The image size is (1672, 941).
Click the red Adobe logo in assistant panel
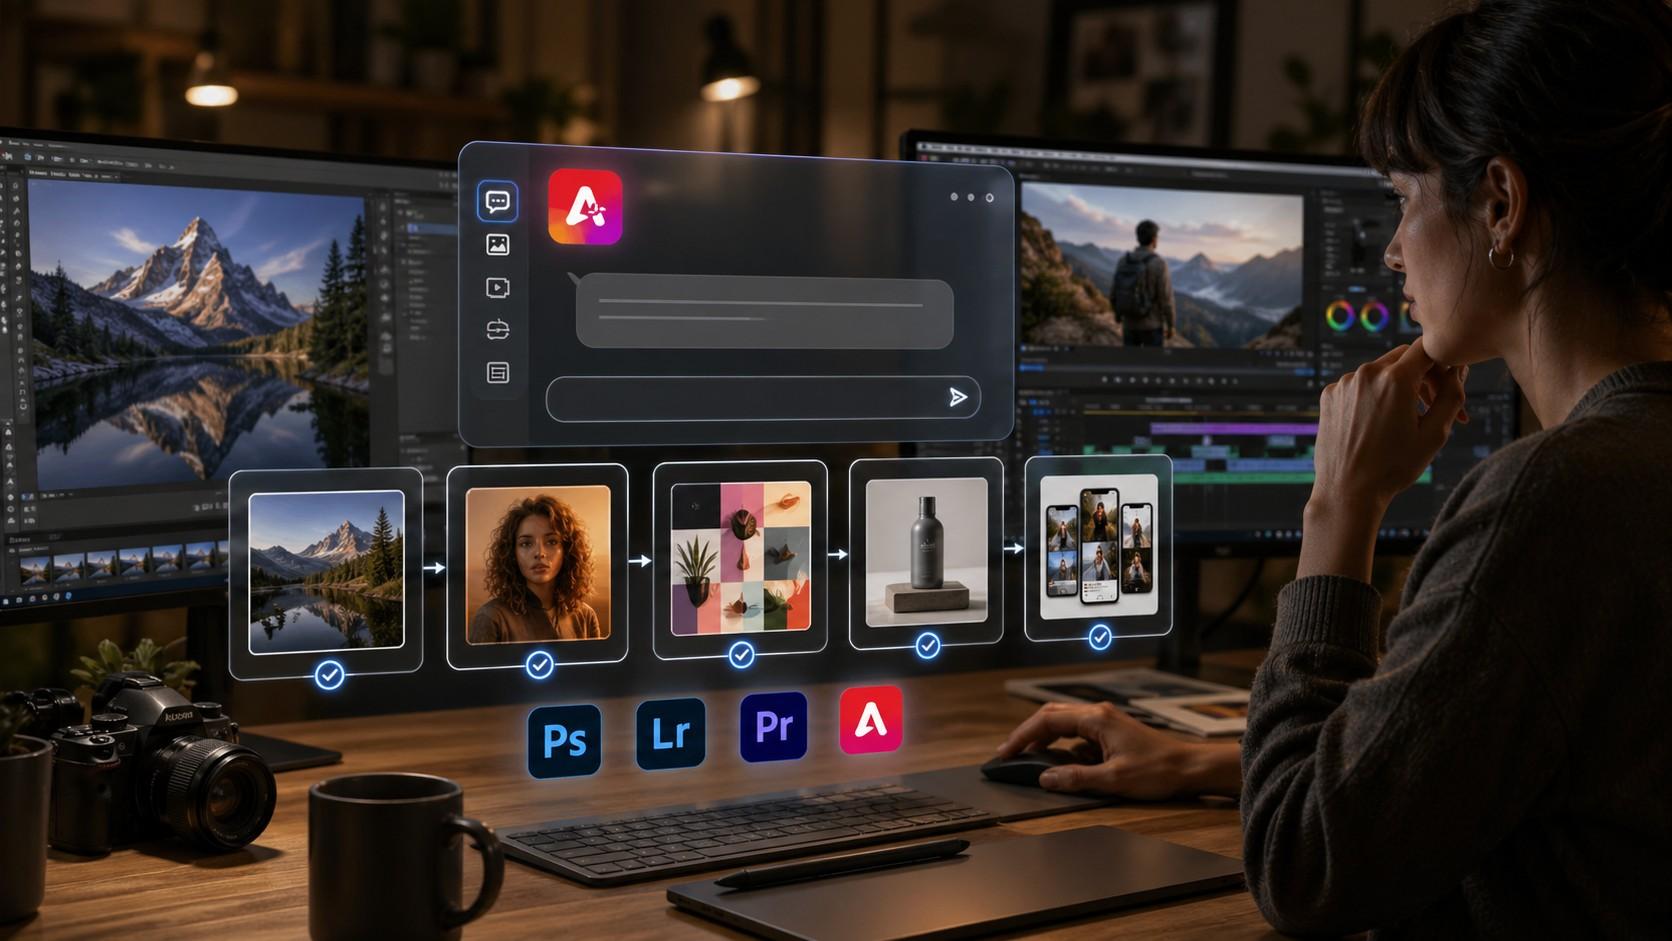(x=585, y=207)
